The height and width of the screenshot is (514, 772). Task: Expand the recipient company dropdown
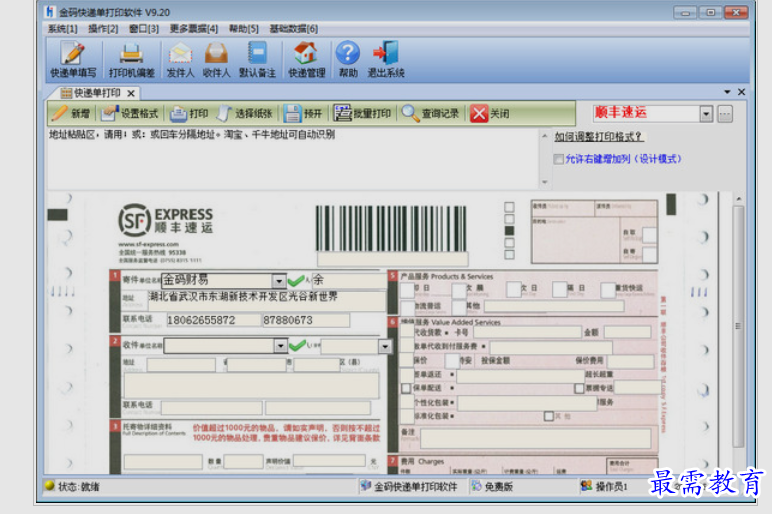(281, 346)
